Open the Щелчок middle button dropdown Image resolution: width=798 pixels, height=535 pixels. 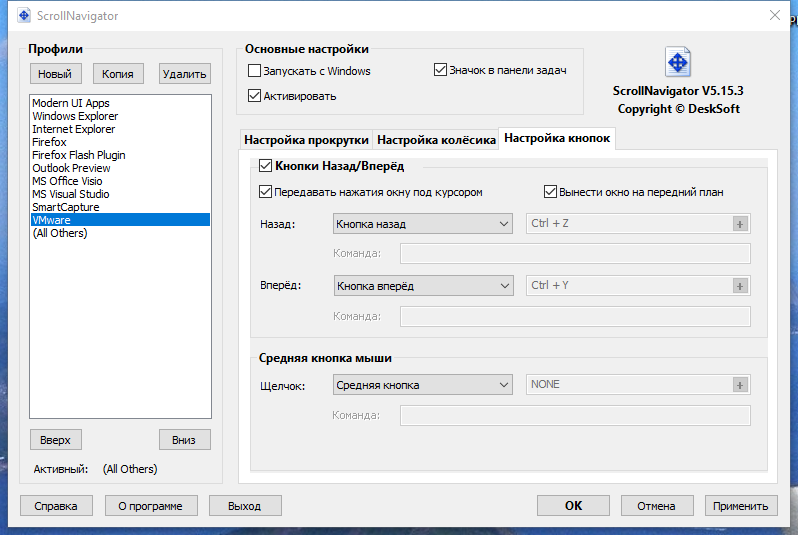423,385
